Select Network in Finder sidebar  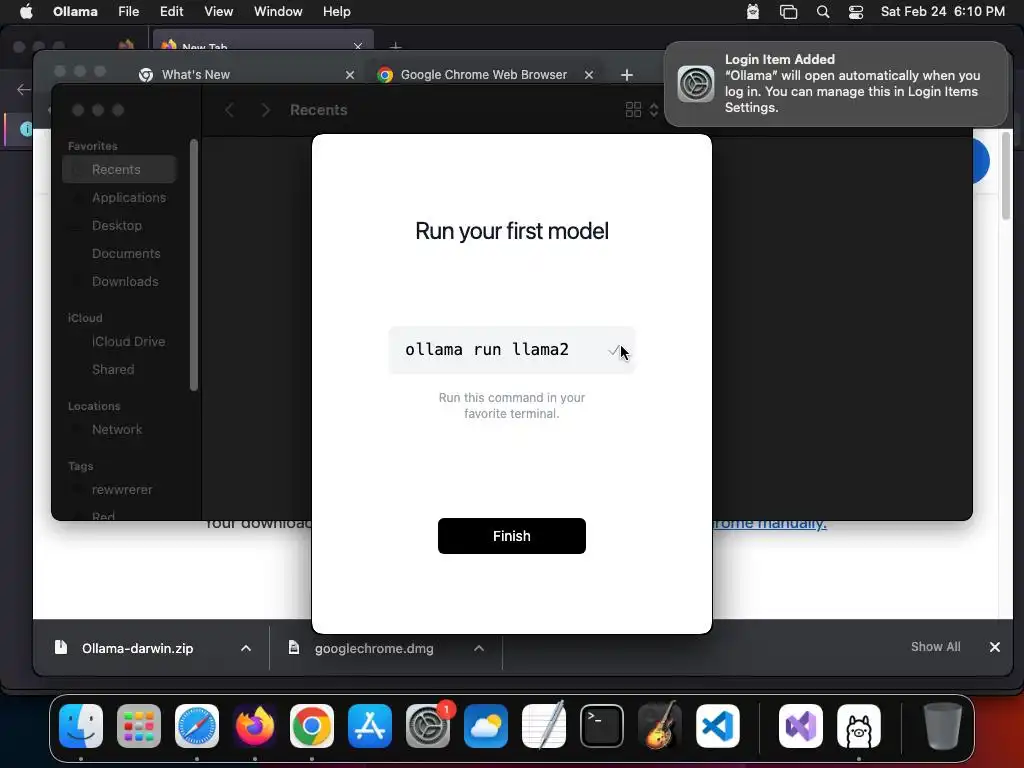coord(117,430)
